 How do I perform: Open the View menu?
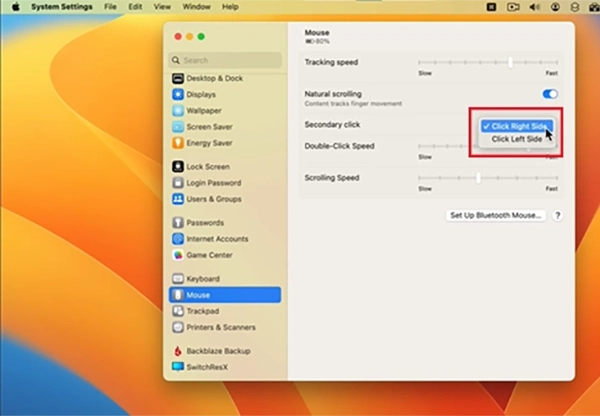coord(162,7)
